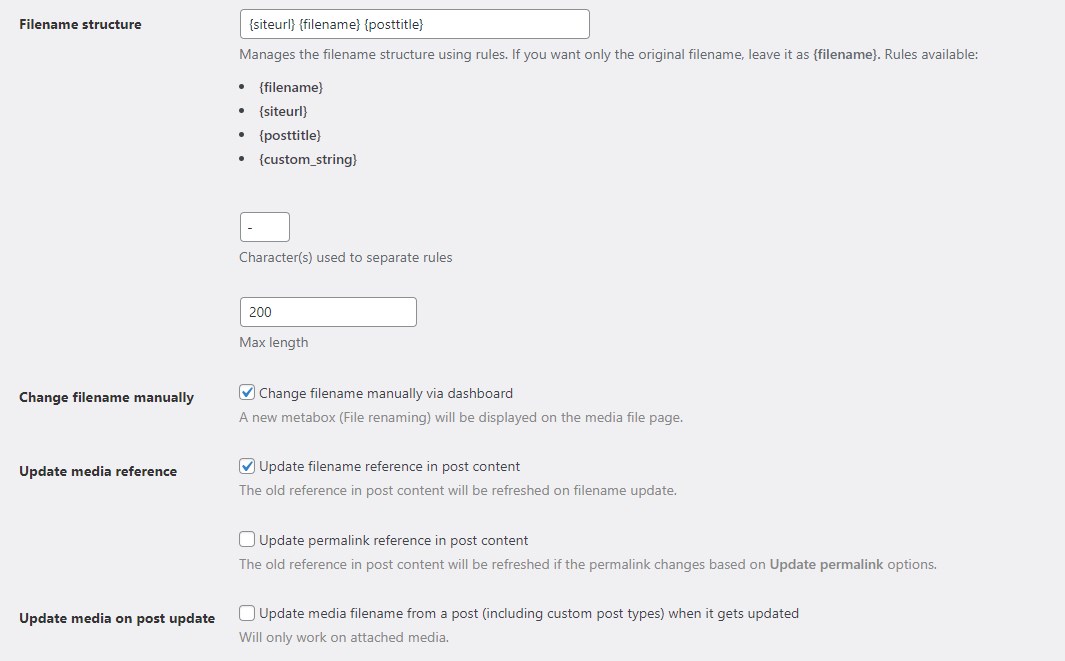Tick the Update media filename from a post checkbox
Viewport: 1065px width, 661px height.
click(x=247, y=613)
